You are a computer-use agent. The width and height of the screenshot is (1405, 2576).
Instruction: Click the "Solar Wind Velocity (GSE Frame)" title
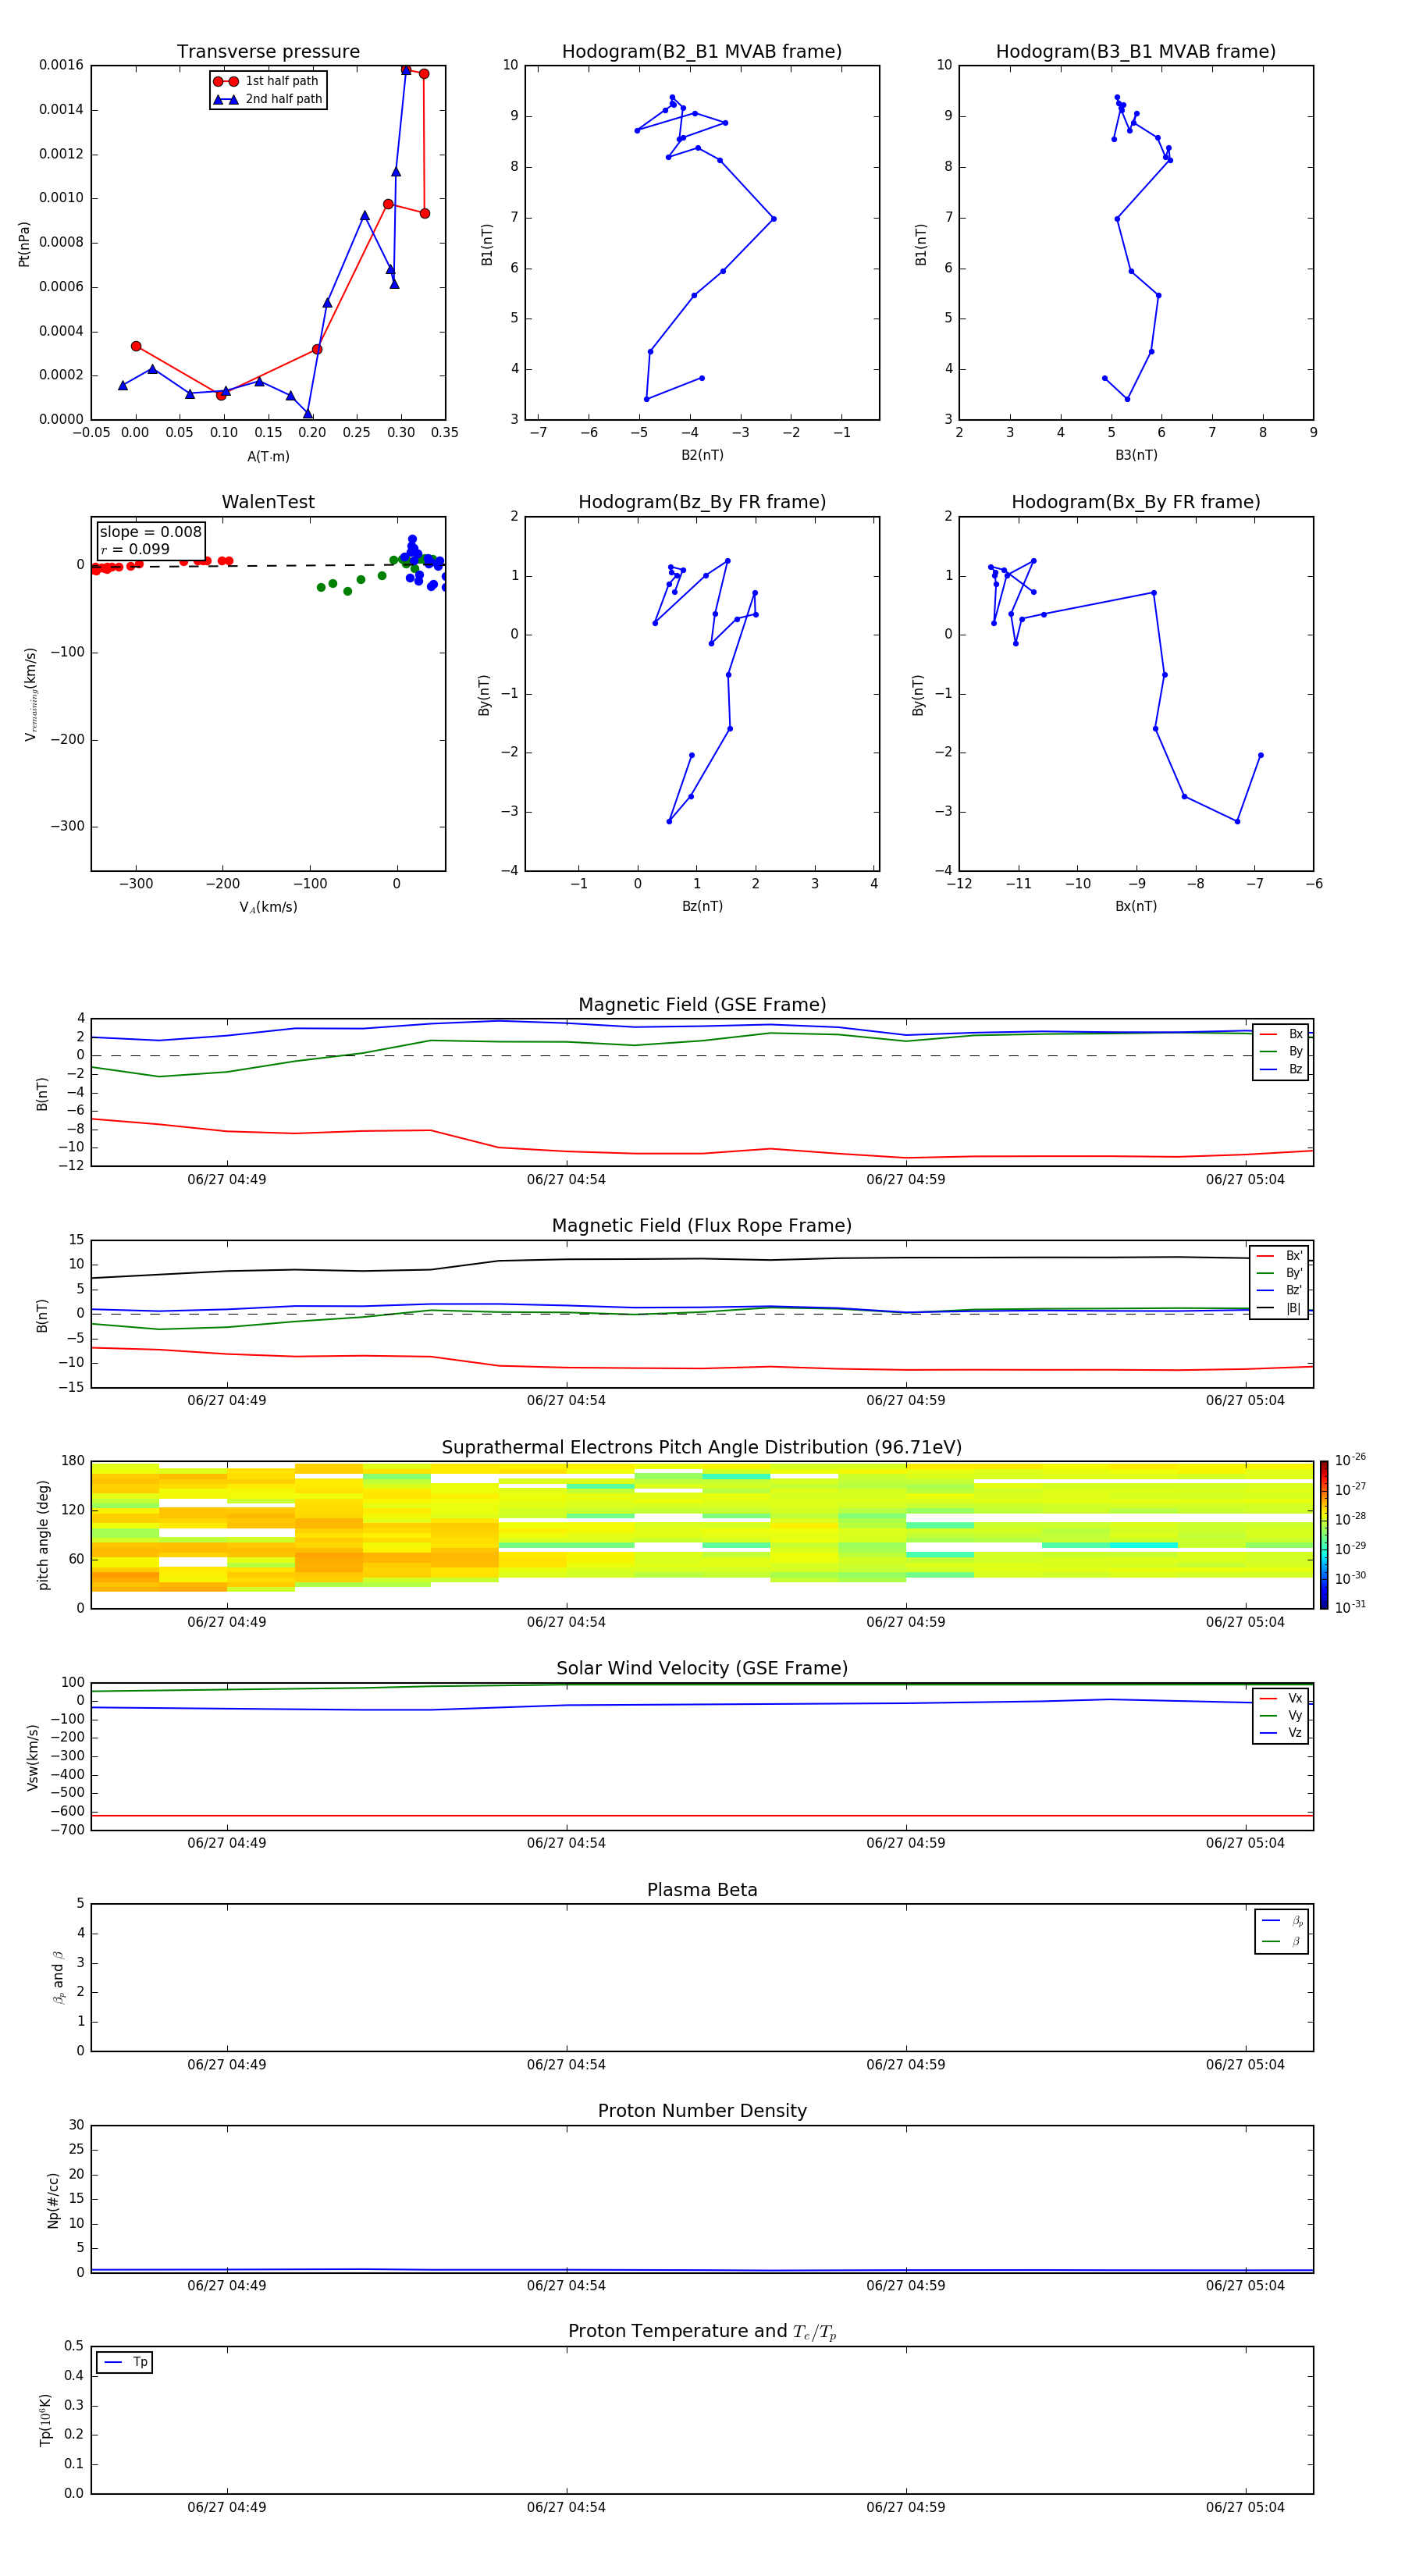pyautogui.click(x=702, y=1668)
